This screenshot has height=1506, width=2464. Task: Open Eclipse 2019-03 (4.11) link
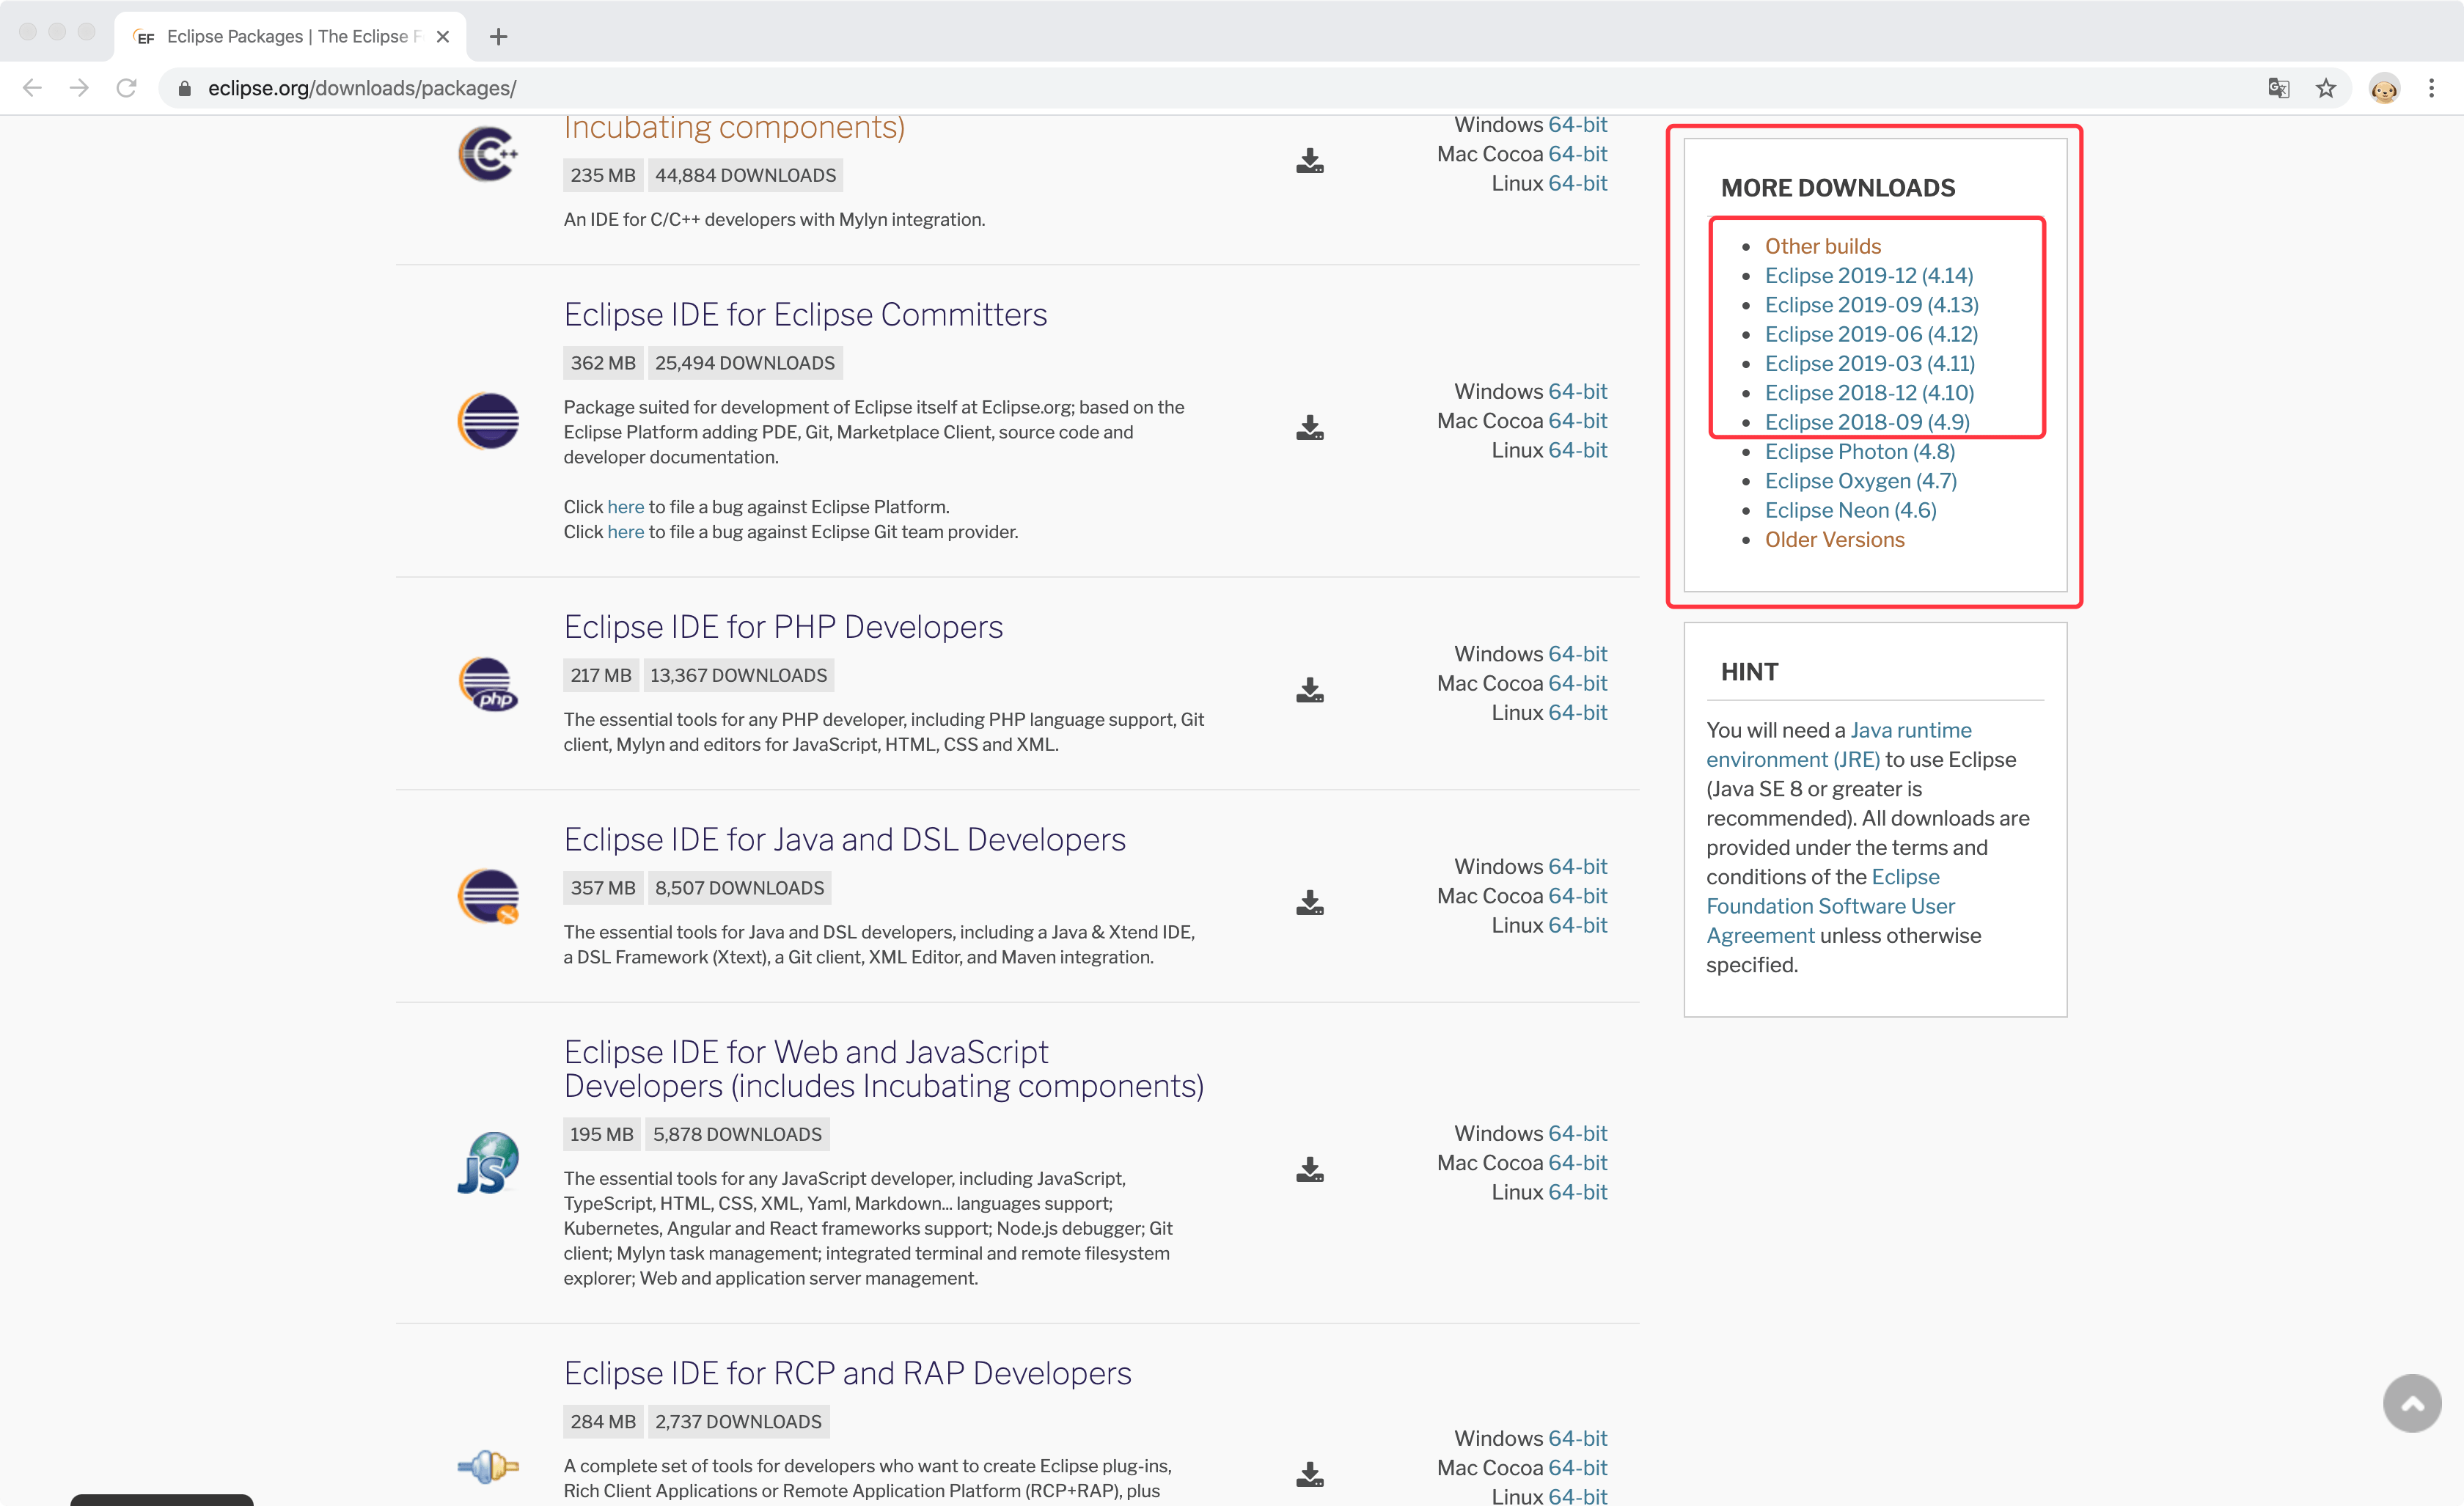[x=1869, y=363]
